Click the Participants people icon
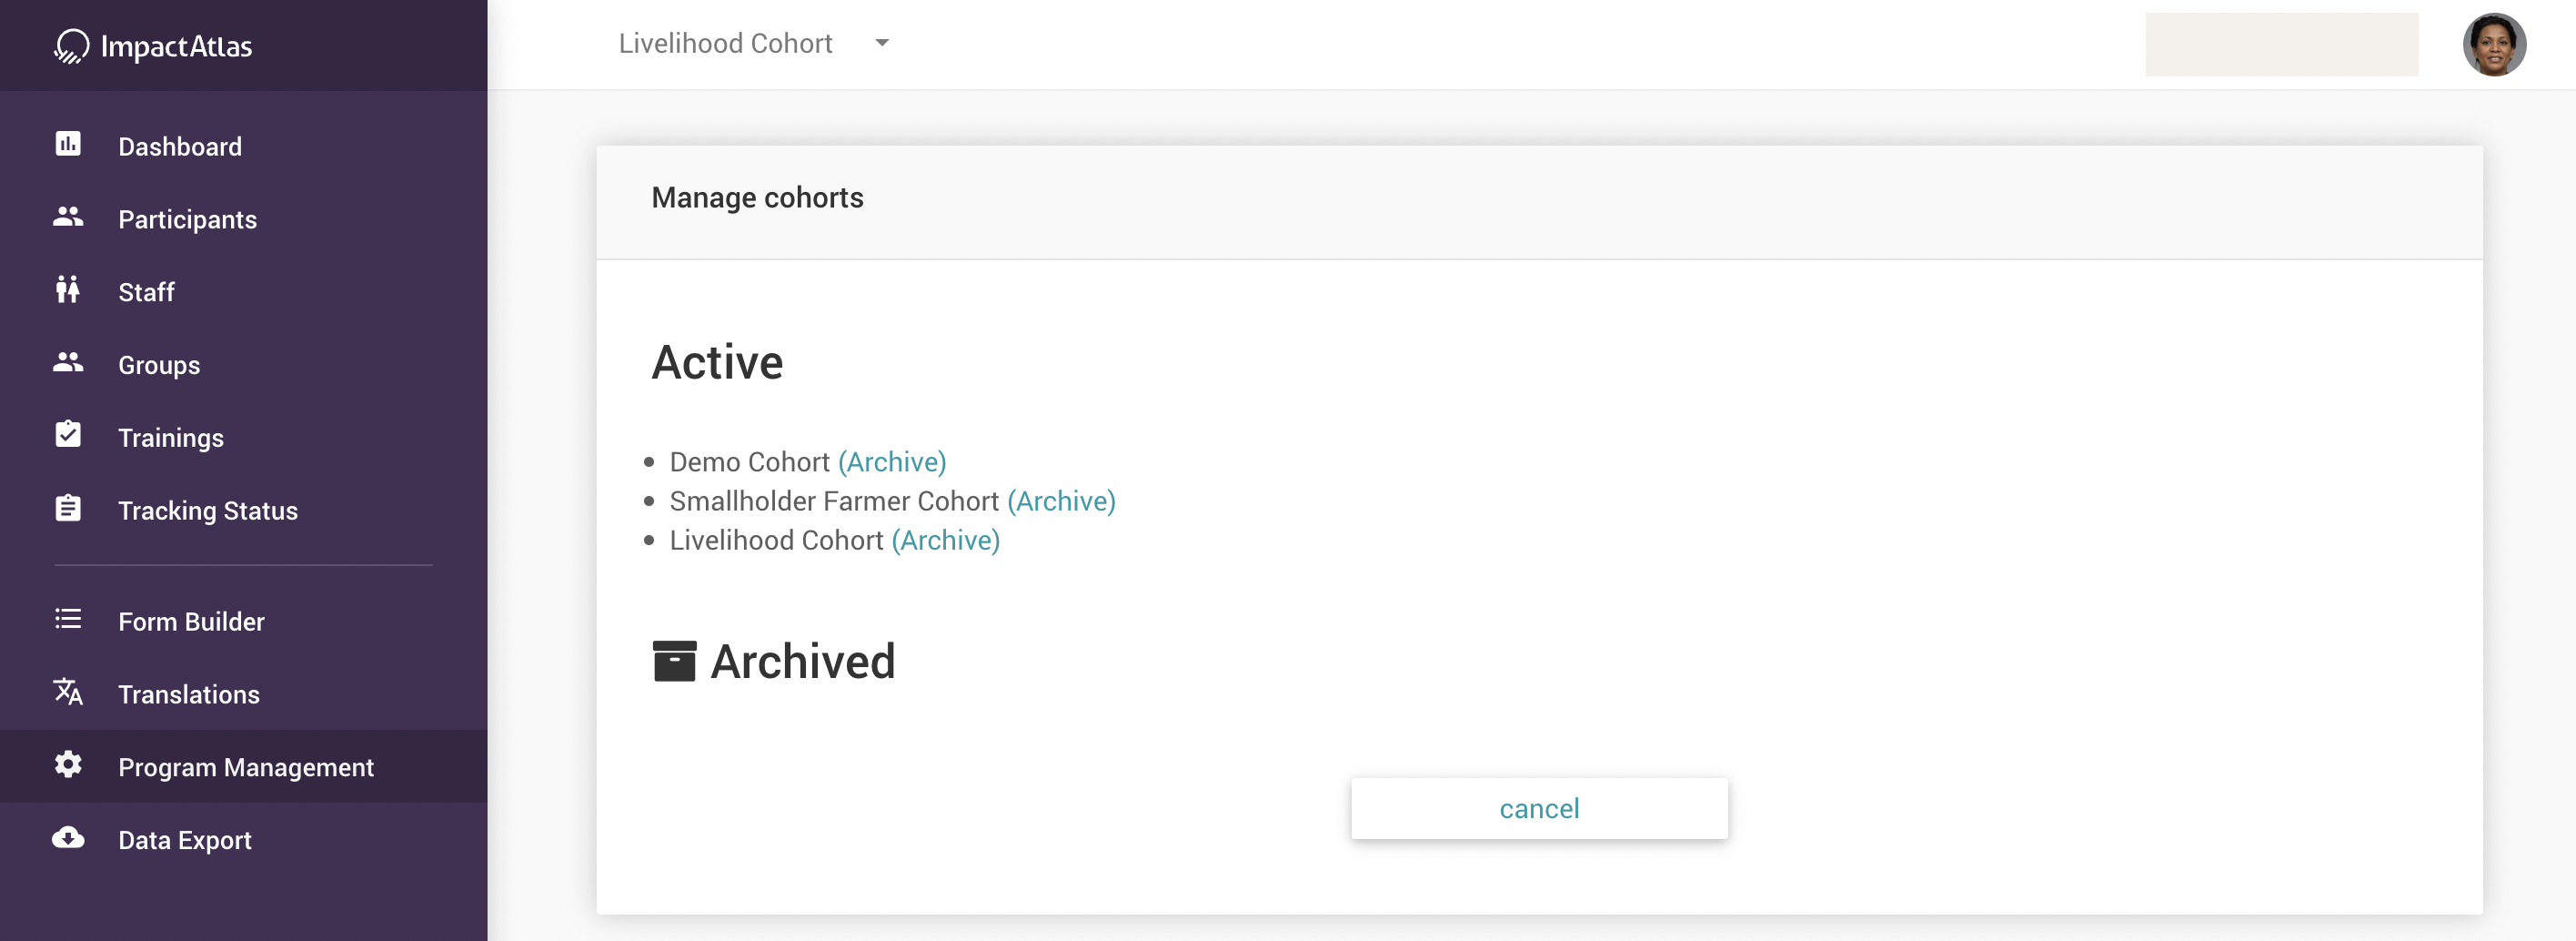The width and height of the screenshot is (2576, 941). [68, 217]
